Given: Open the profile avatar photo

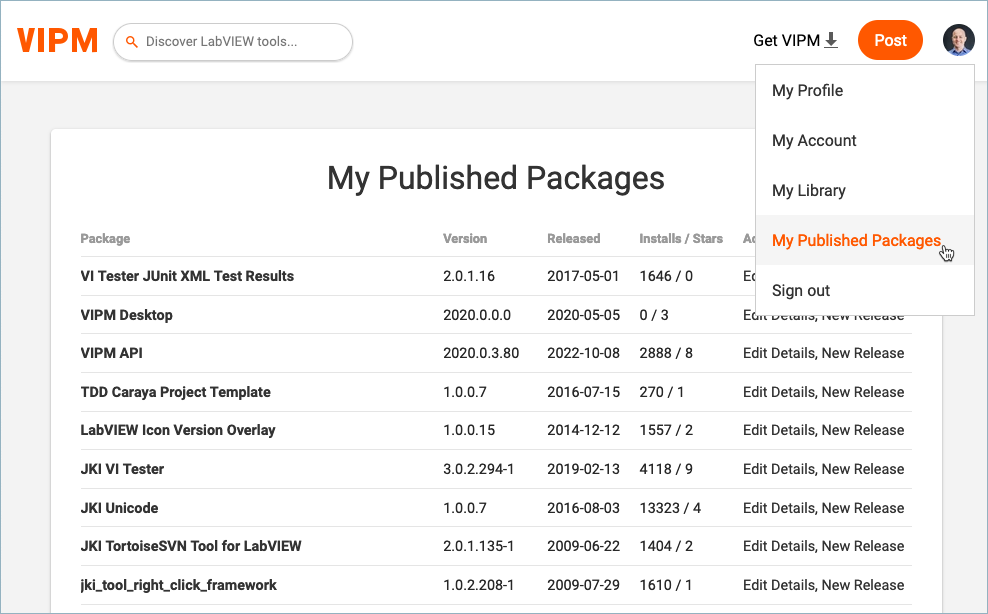Looking at the screenshot, I should tap(958, 40).
